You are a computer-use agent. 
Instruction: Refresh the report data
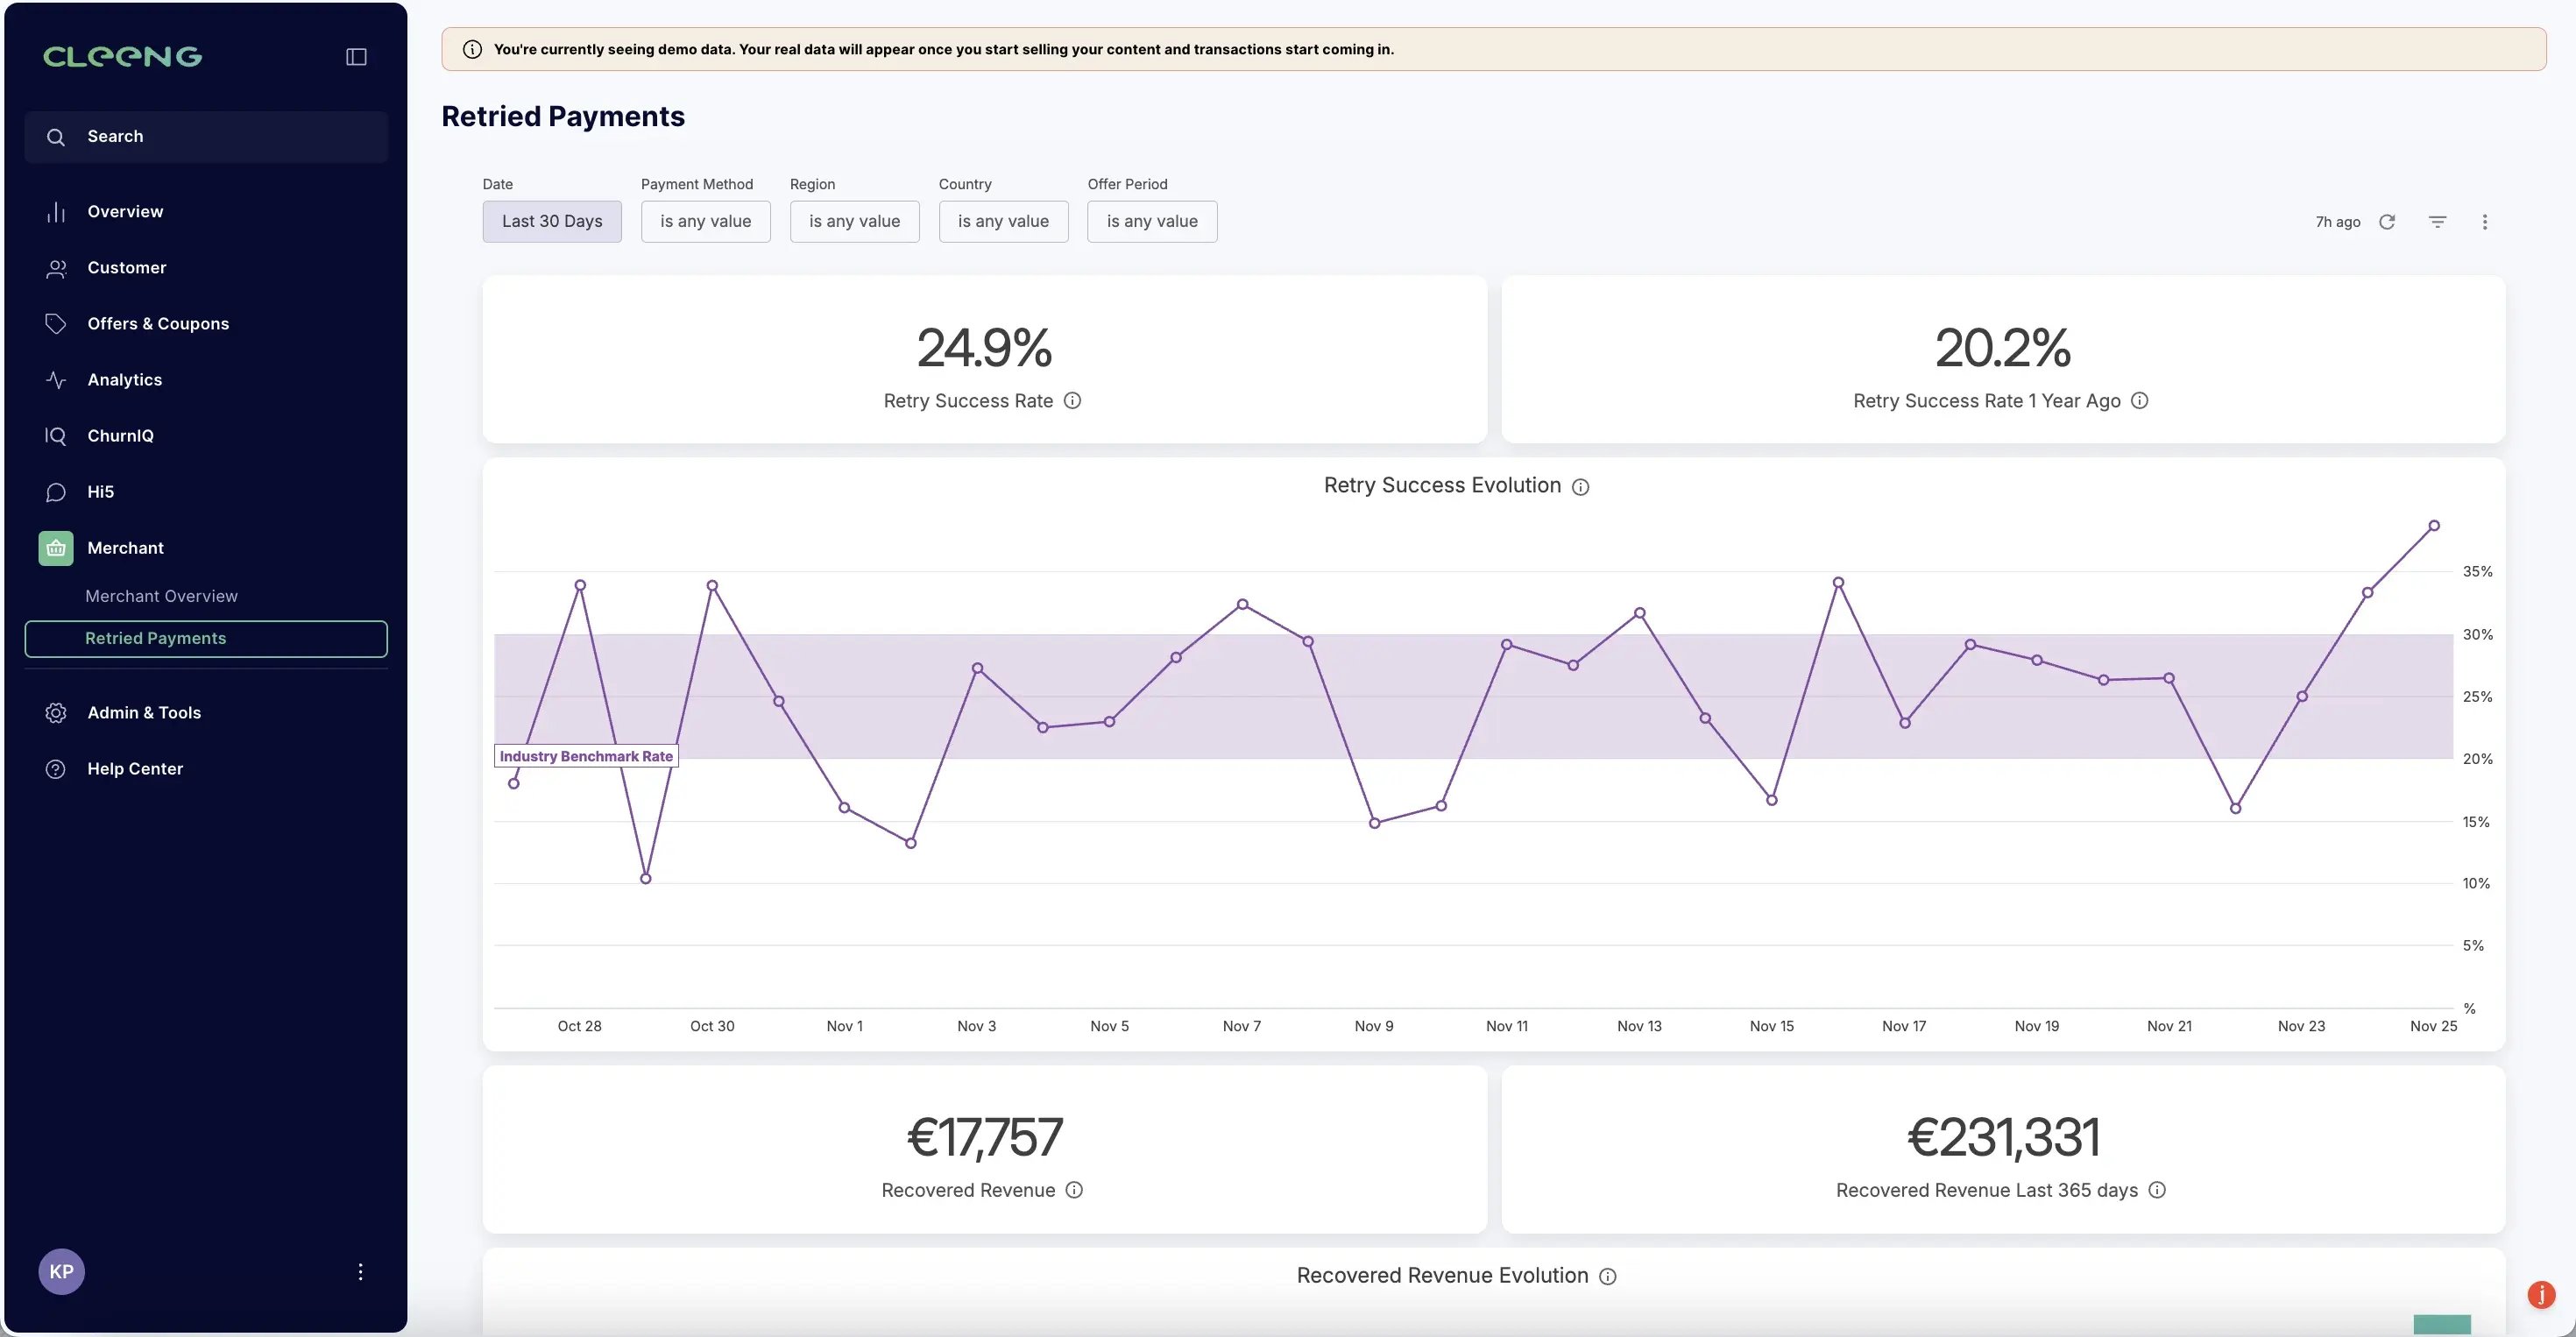(x=2388, y=221)
